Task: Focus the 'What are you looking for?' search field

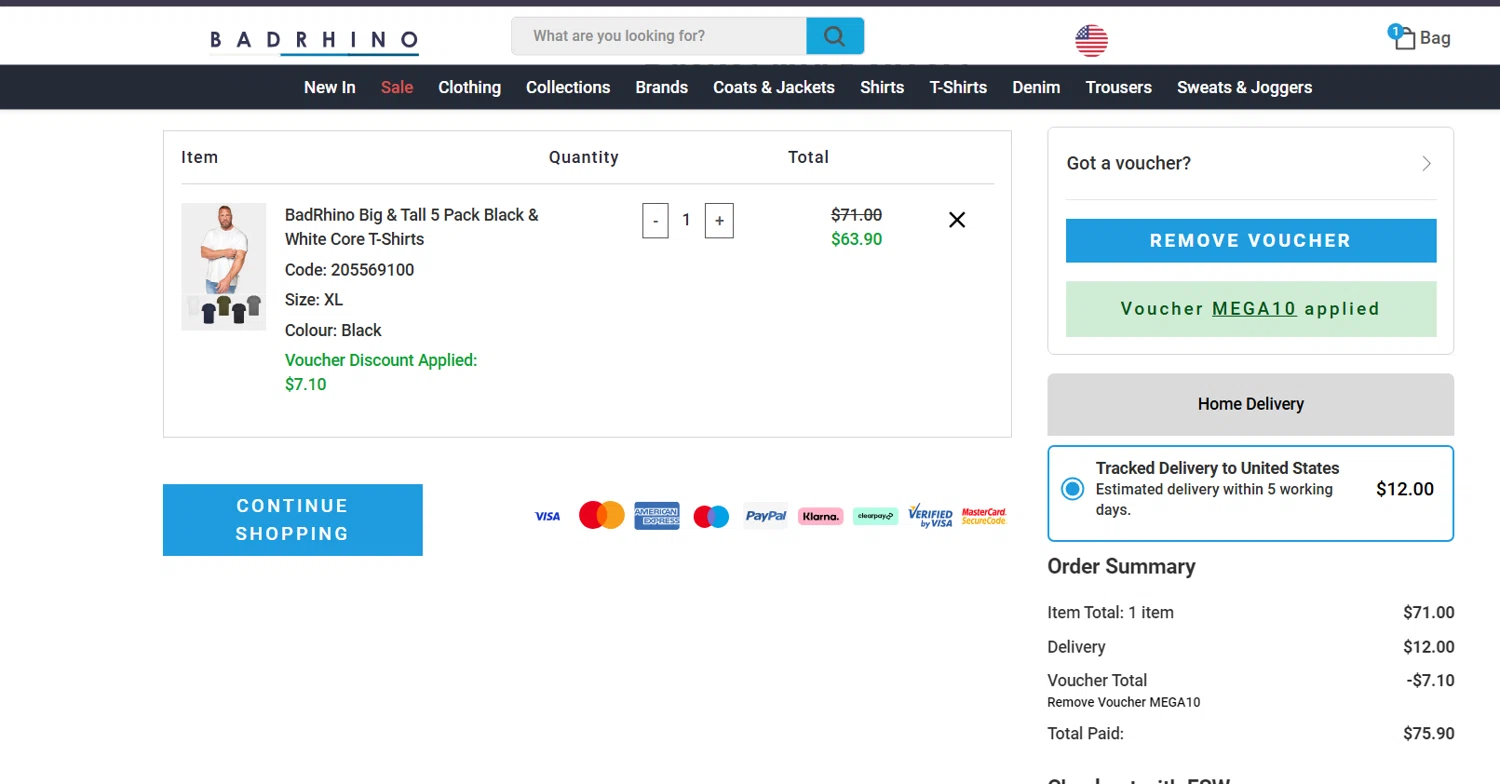Action: [660, 36]
